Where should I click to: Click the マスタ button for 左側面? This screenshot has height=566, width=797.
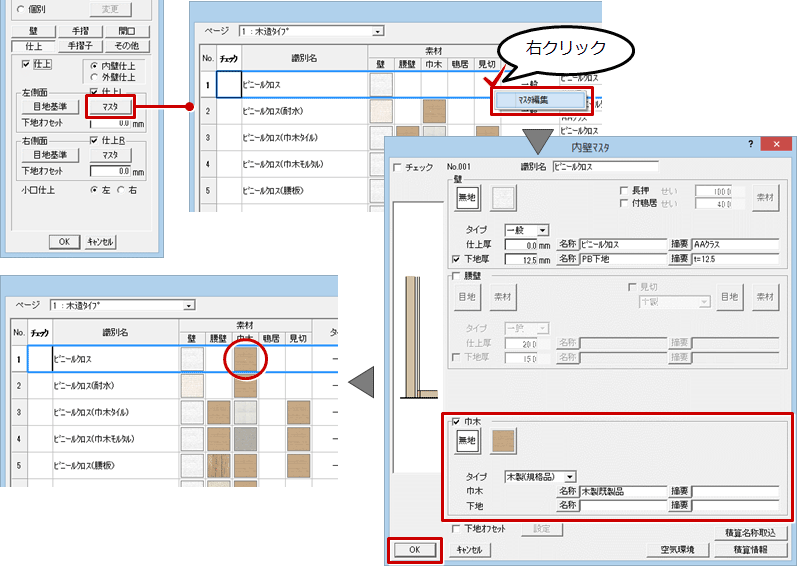110,104
